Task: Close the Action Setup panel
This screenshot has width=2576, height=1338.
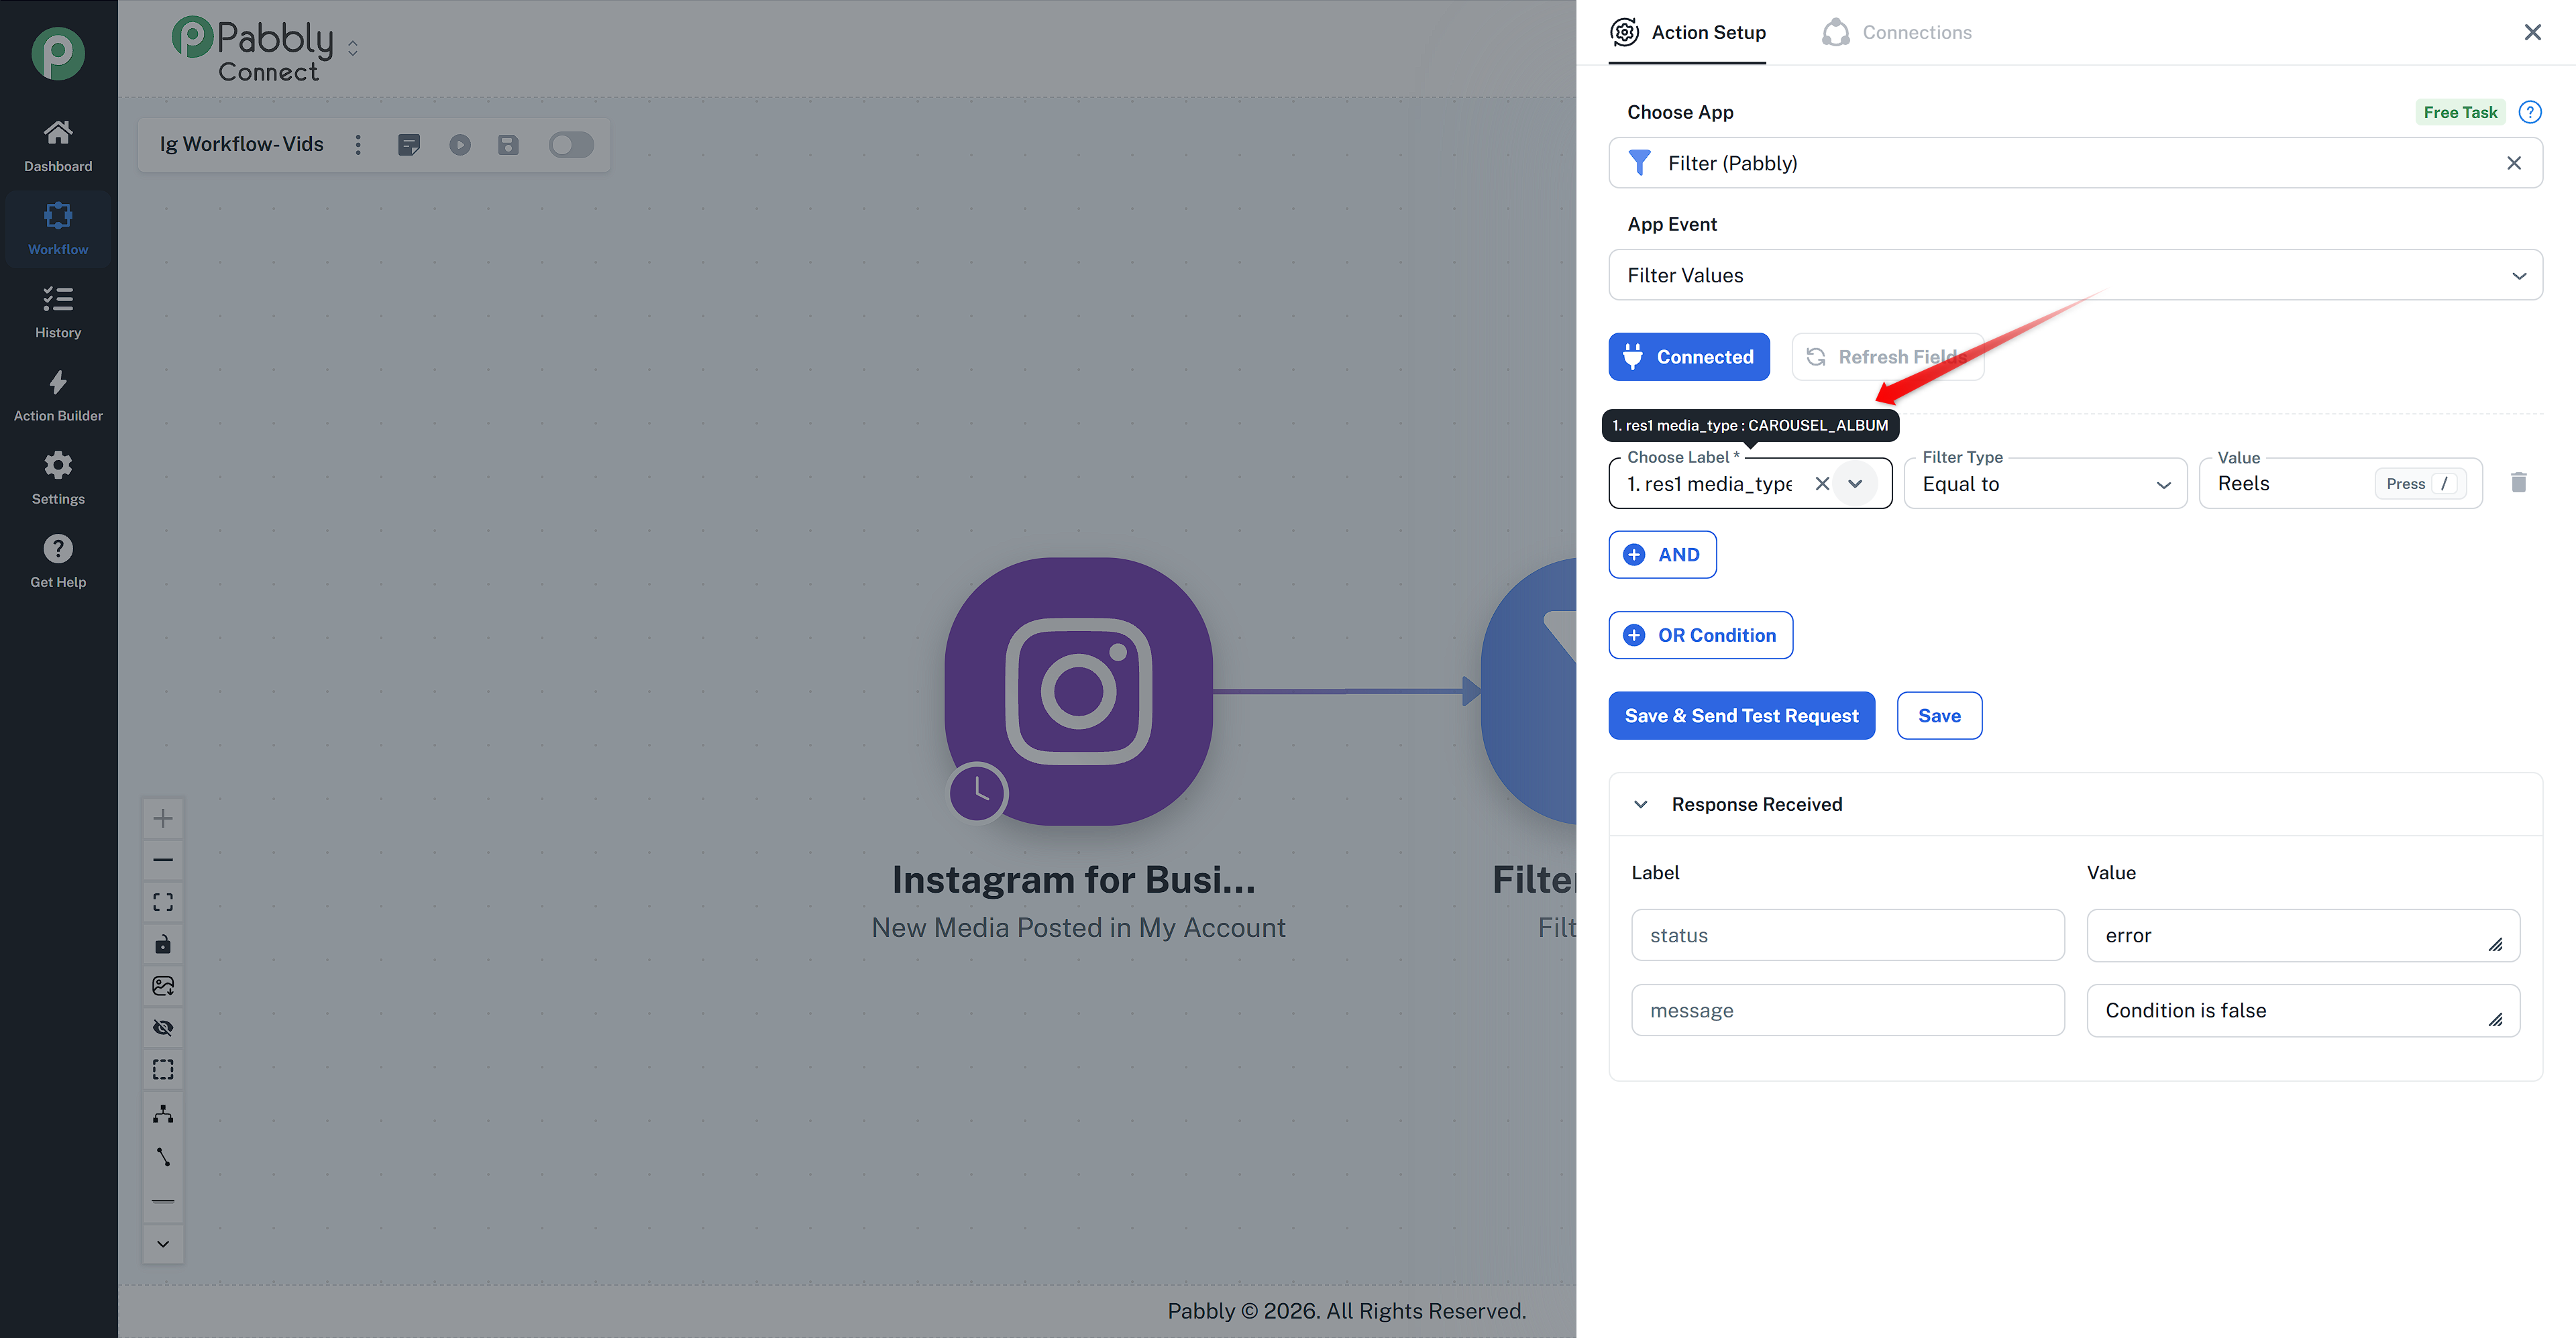Action: [2532, 32]
